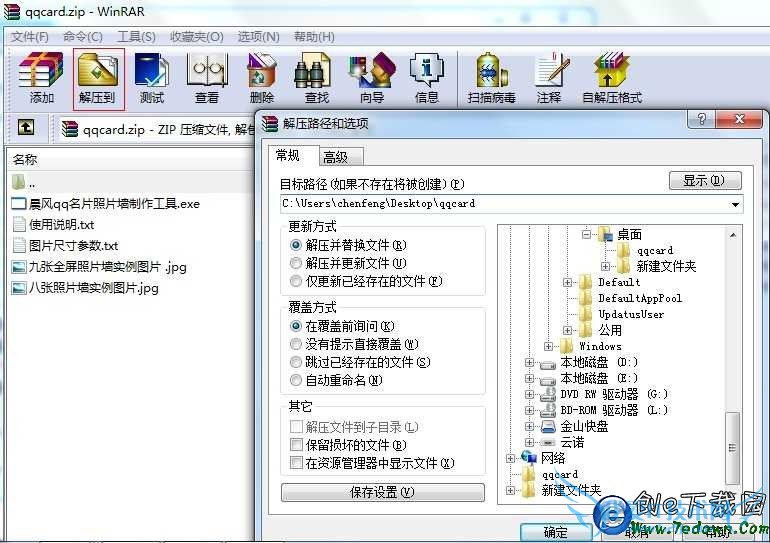Expand 本地磁盘 (E:) node

pyautogui.click(x=529, y=379)
